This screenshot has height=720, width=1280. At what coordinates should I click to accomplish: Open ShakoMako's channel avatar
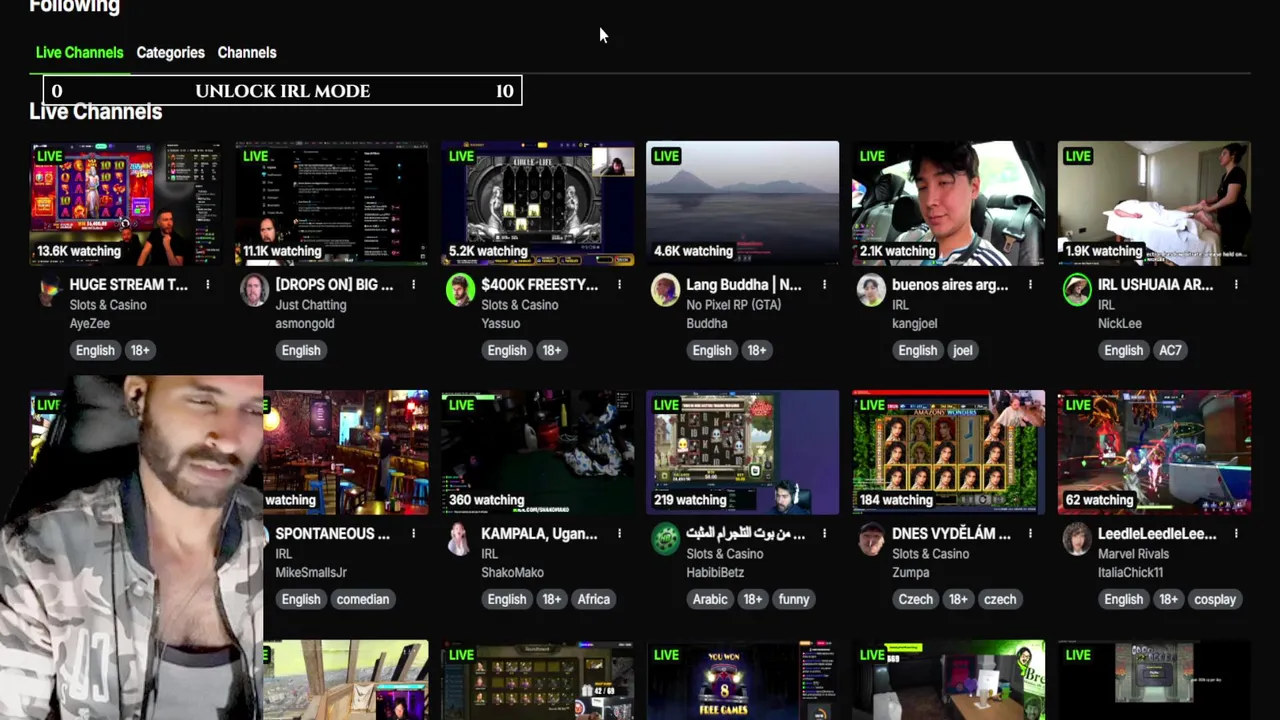[x=460, y=539]
